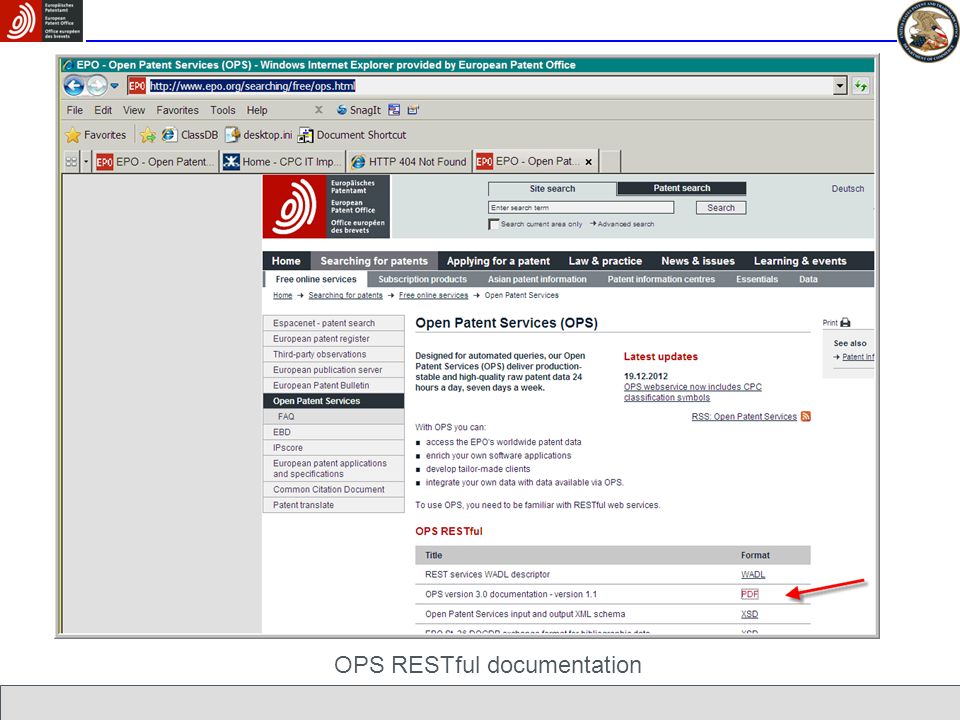This screenshot has width=960, height=720.
Task: Open Learning & events navigation
Action: click(x=800, y=261)
